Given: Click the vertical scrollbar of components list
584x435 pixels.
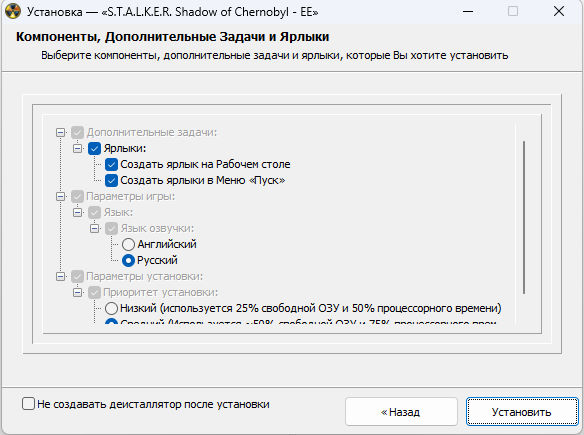Looking at the screenshot, I should 524,218.
